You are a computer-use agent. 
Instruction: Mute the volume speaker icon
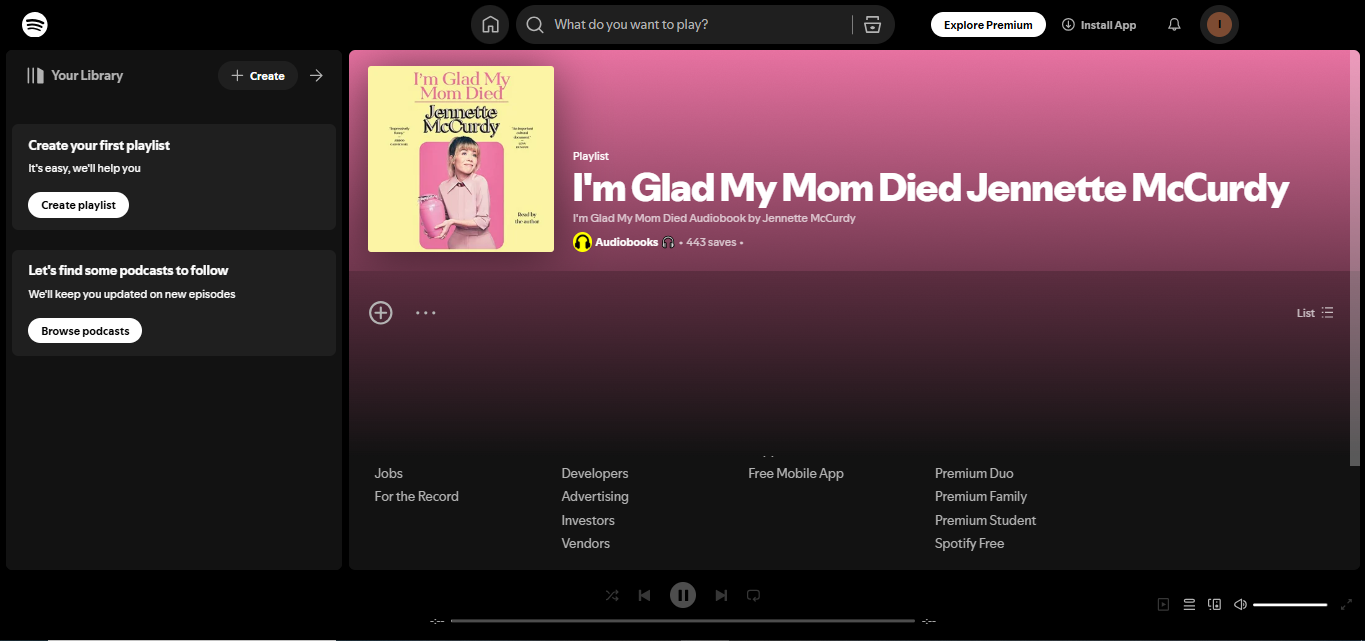point(1240,604)
